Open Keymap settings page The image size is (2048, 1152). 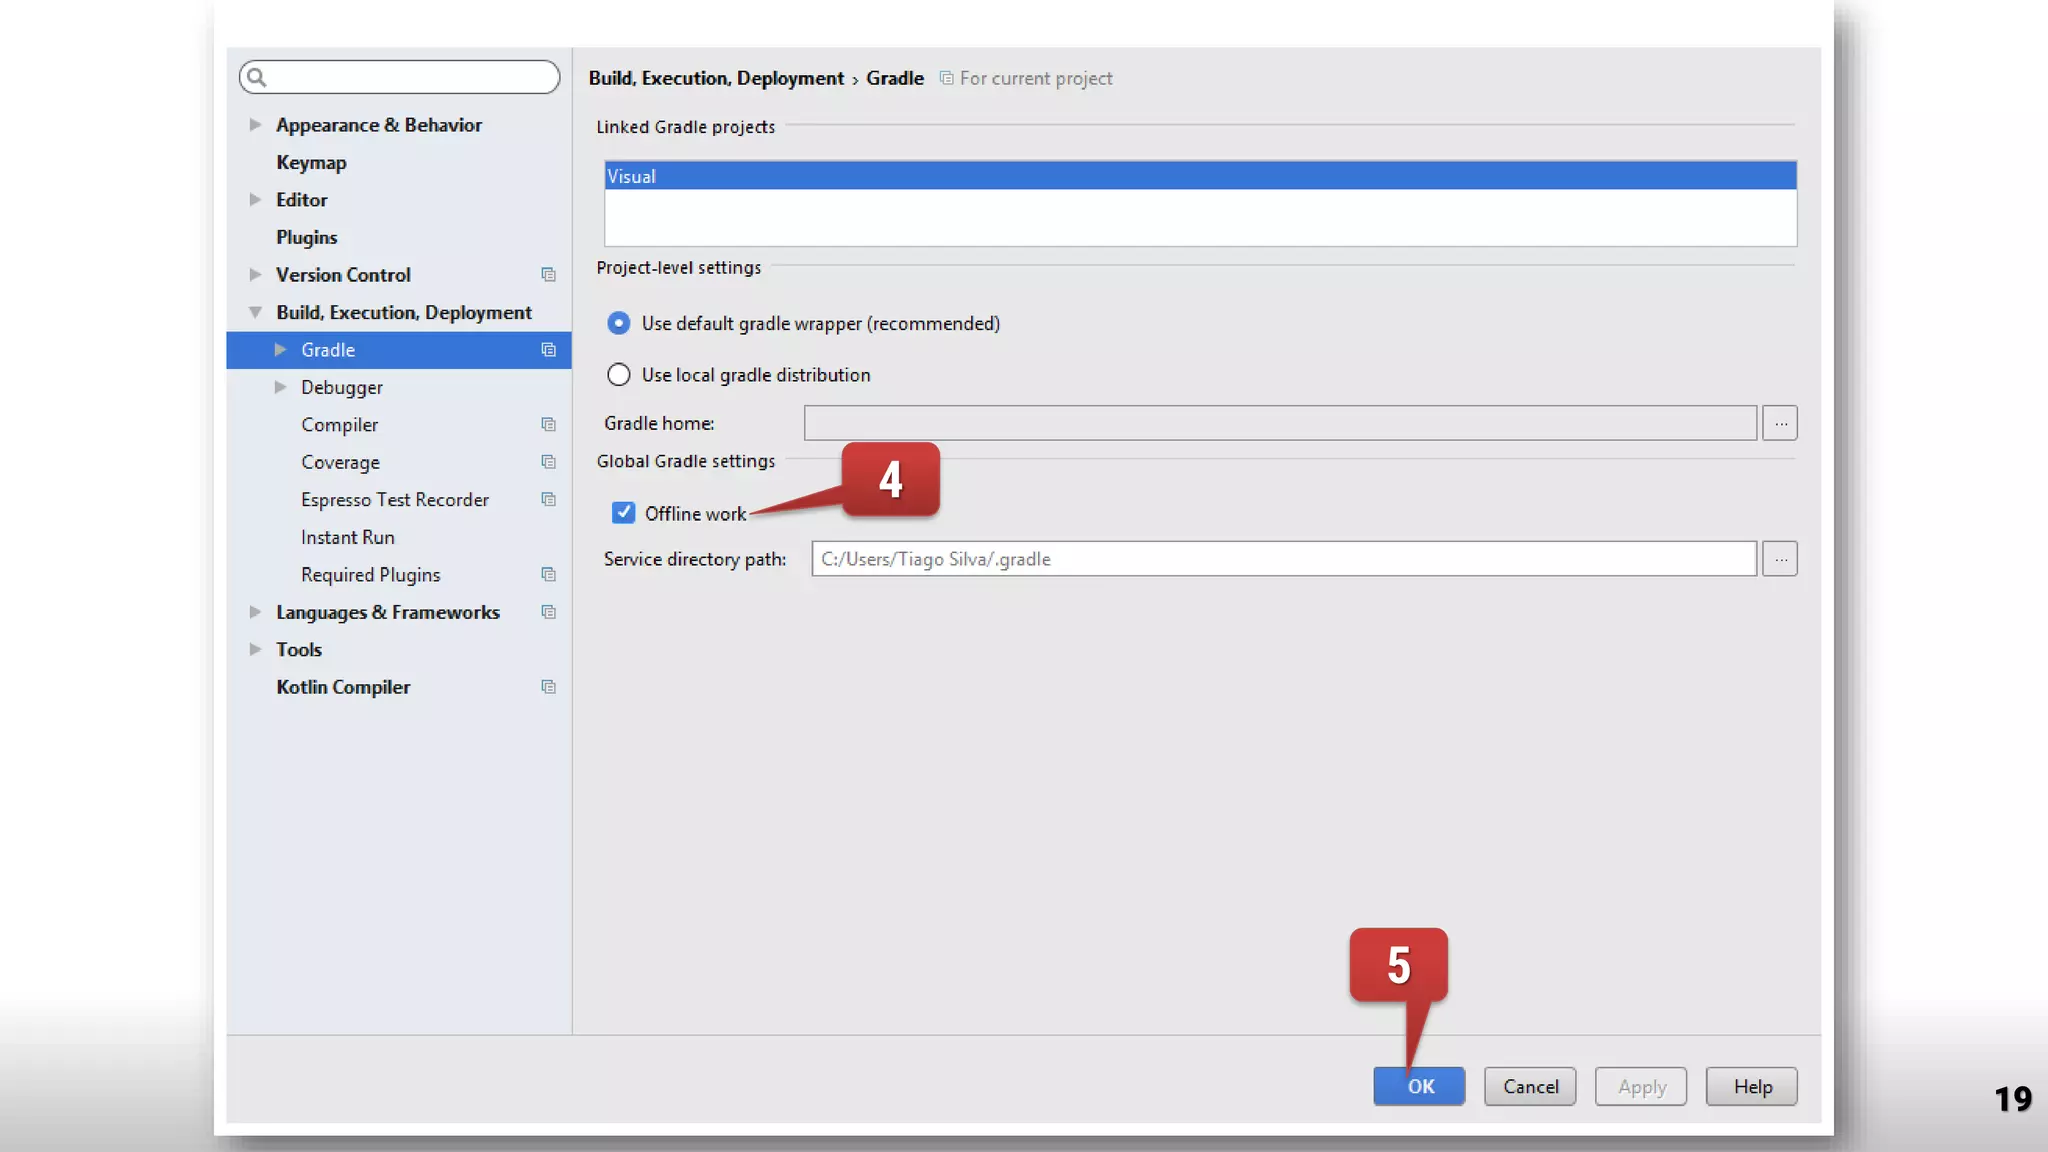(311, 162)
